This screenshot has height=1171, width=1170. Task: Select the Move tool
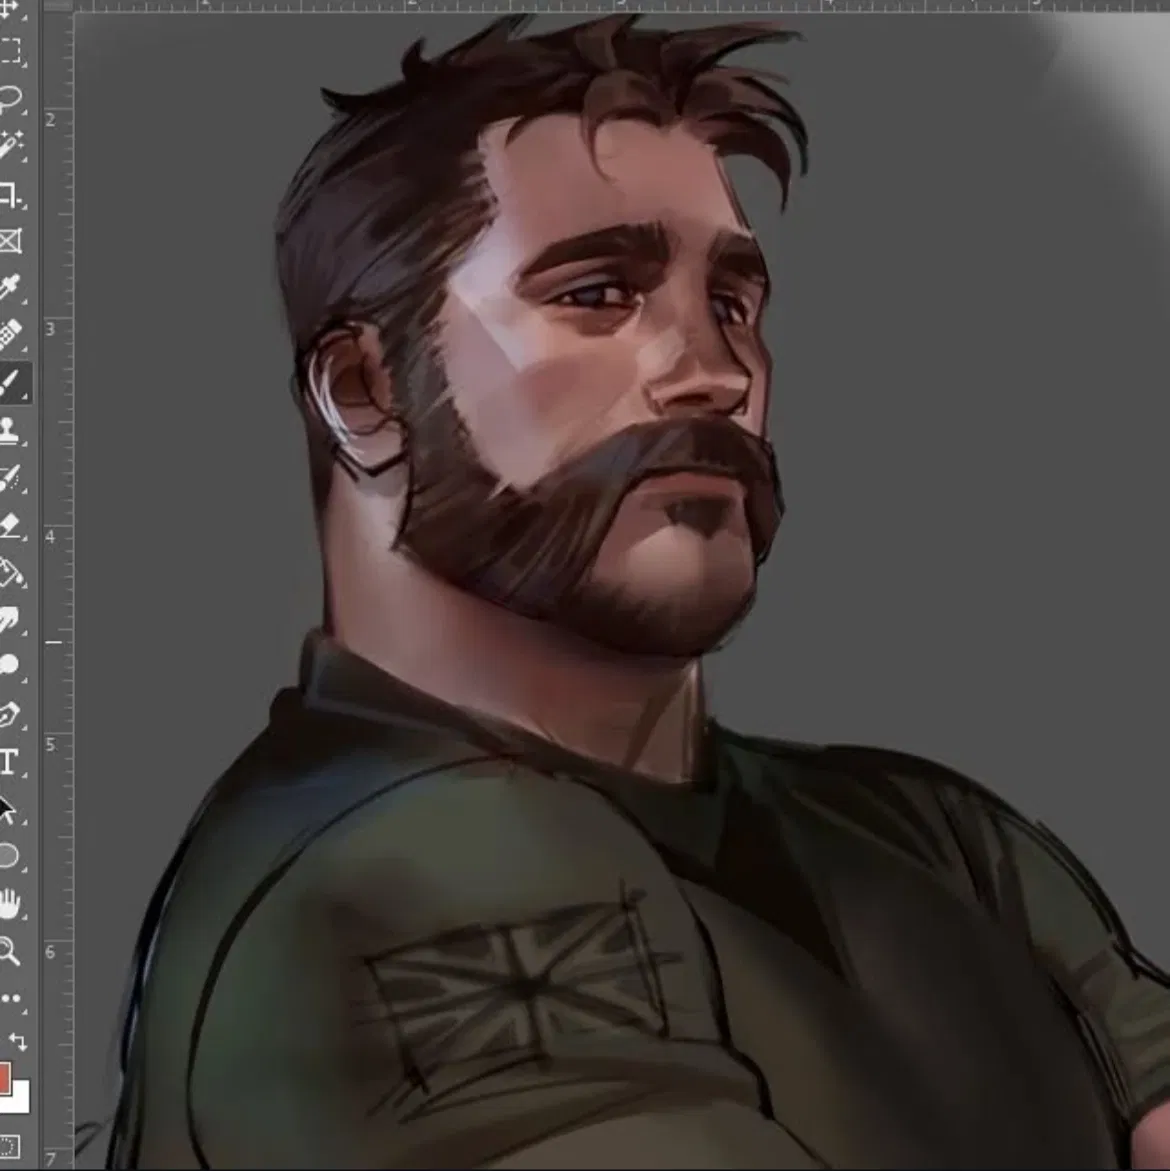coord(10,8)
